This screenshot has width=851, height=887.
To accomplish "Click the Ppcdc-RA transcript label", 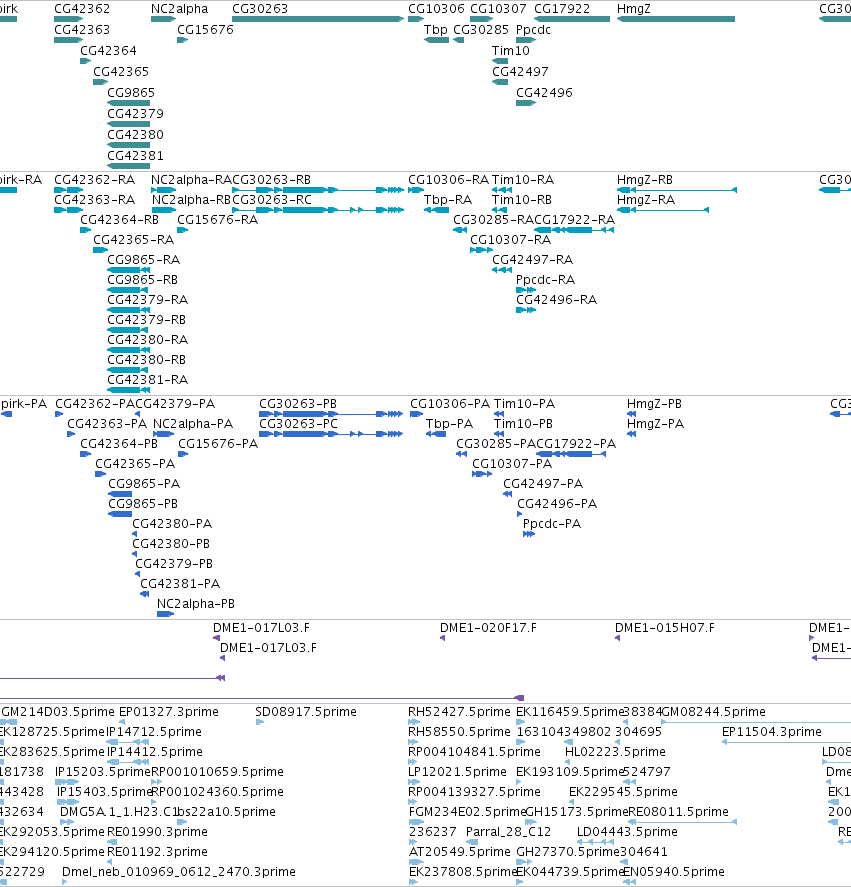I will coord(545,279).
